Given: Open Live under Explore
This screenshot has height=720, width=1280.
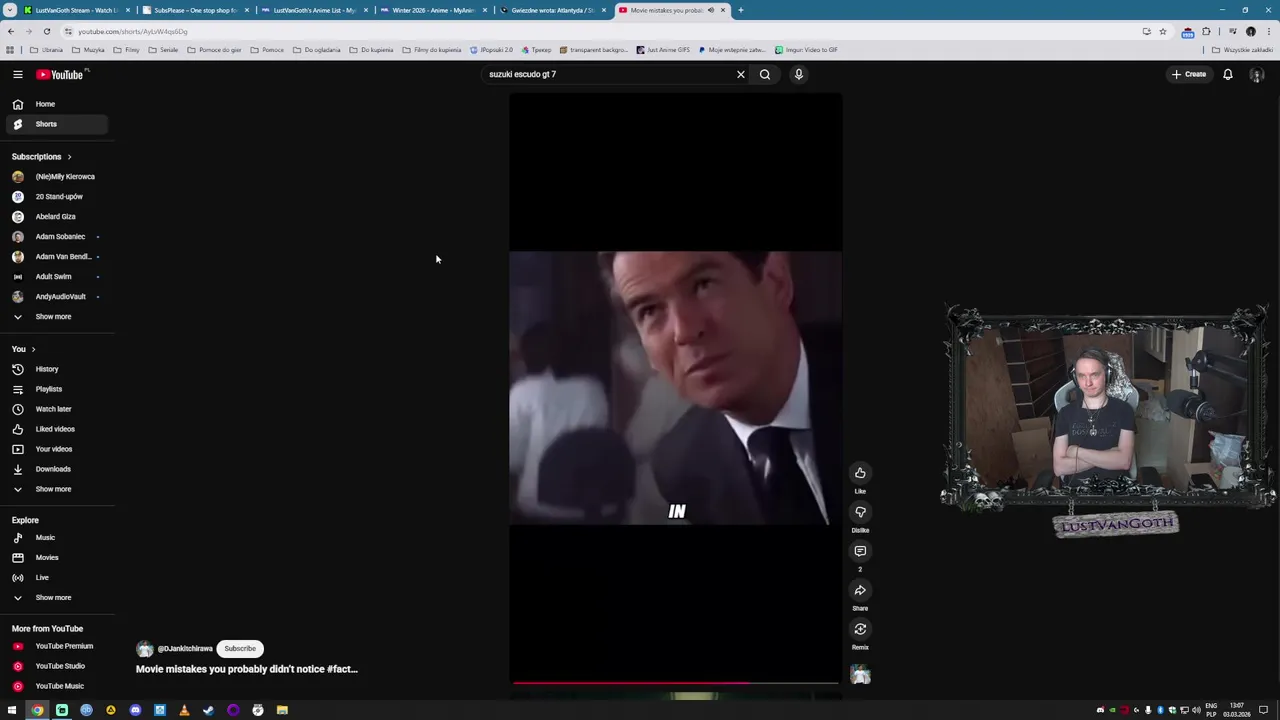Looking at the screenshot, I should (x=58, y=577).
